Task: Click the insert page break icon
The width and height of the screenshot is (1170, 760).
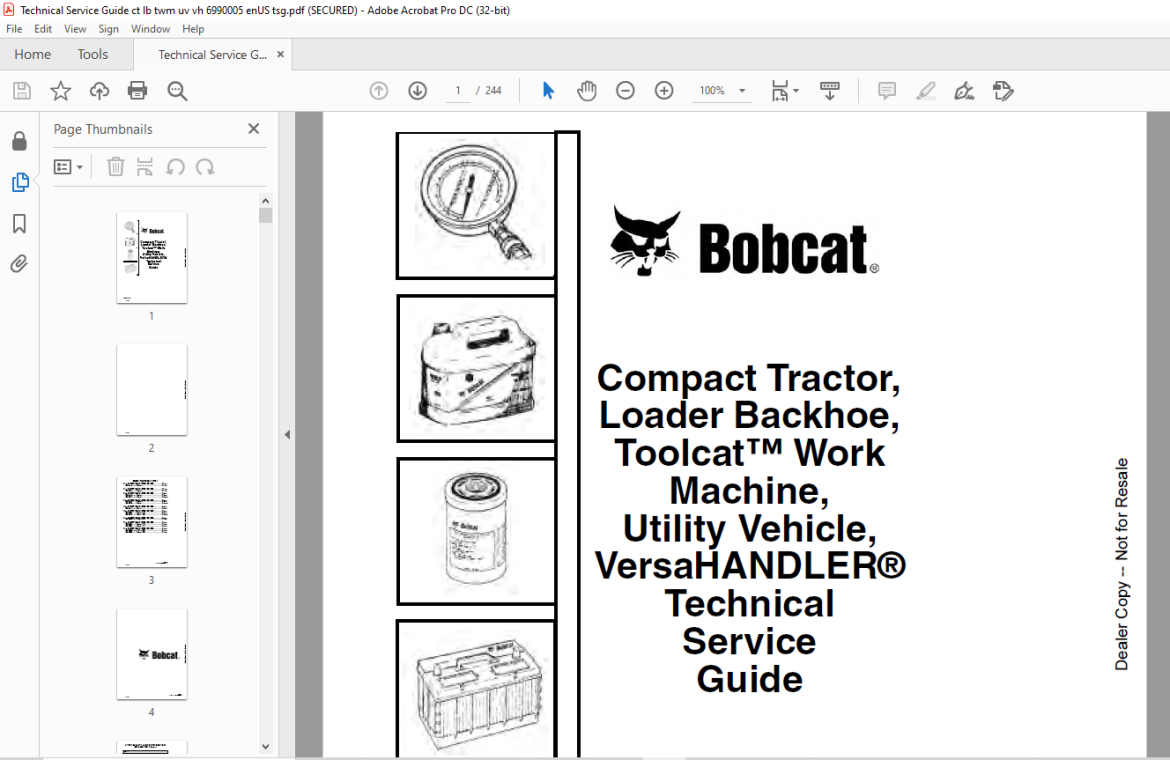Action: (x=145, y=167)
